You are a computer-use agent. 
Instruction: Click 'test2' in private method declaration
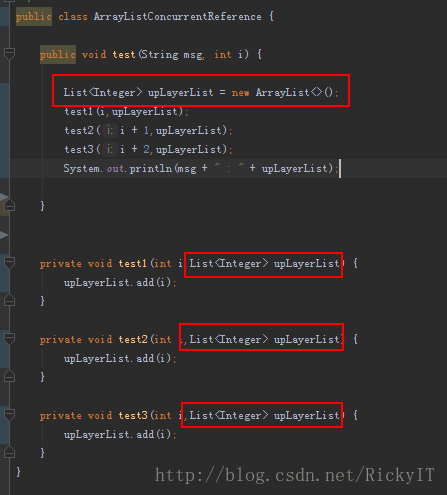(133, 340)
